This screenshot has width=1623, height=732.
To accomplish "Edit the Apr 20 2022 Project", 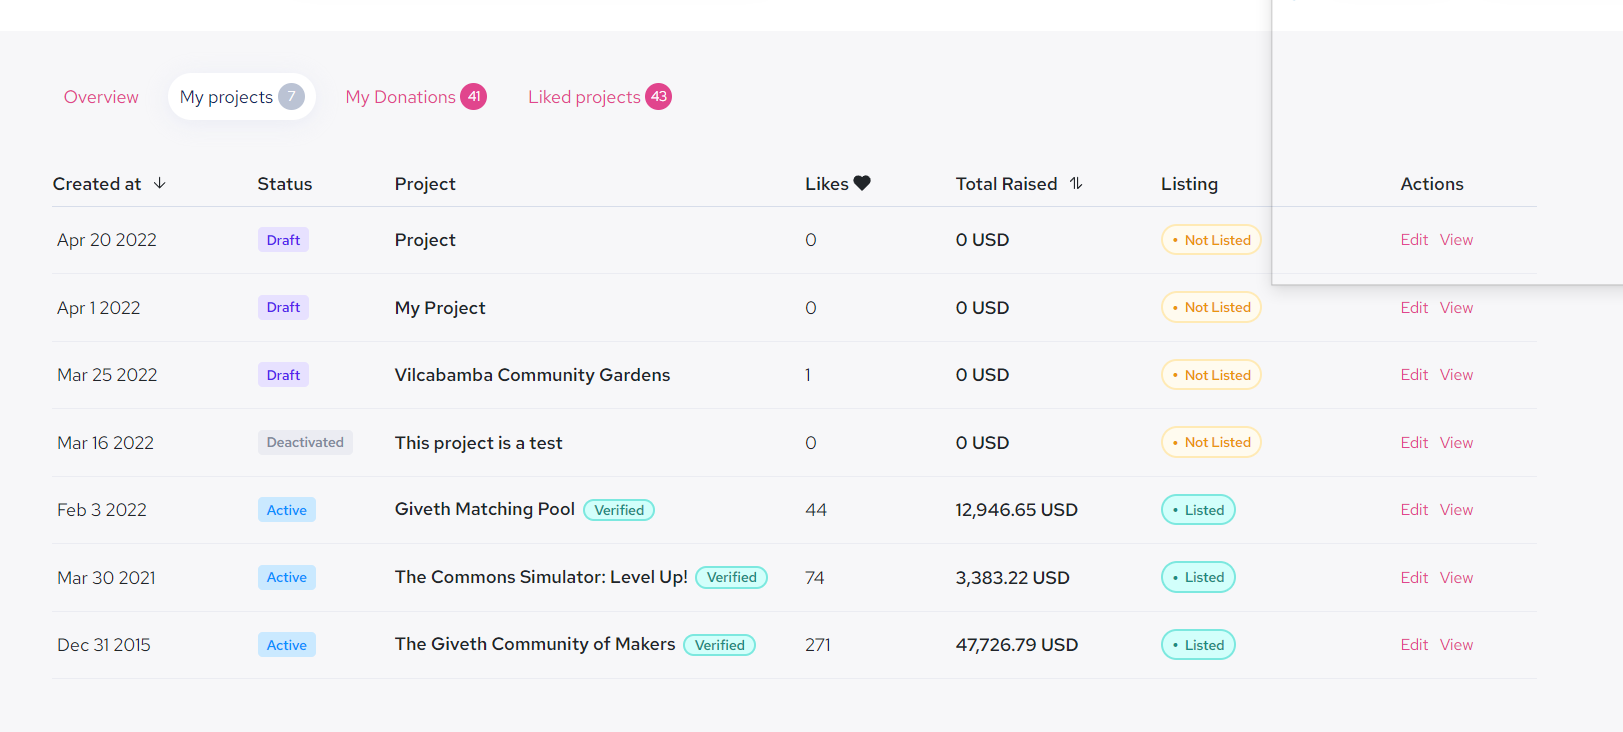I will click(1414, 240).
